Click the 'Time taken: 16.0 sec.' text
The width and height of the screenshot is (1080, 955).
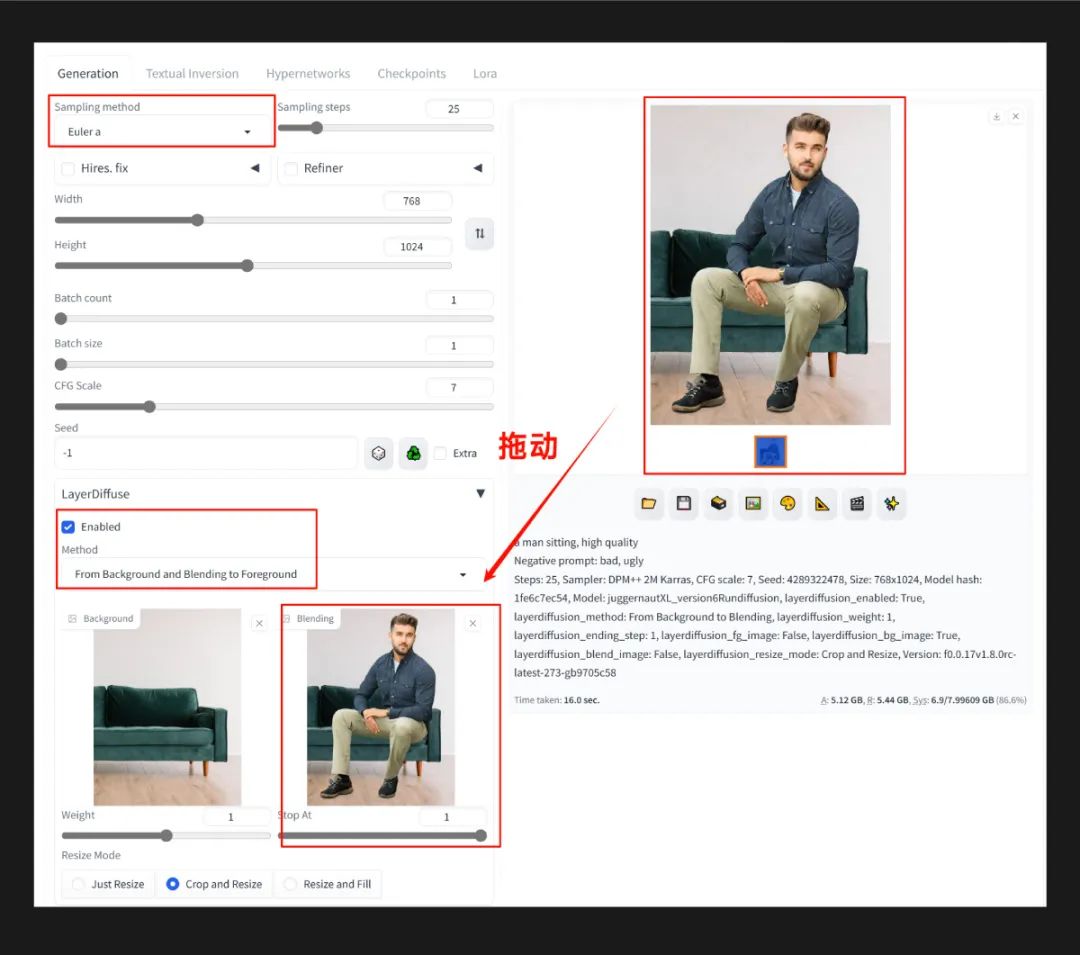coord(557,700)
